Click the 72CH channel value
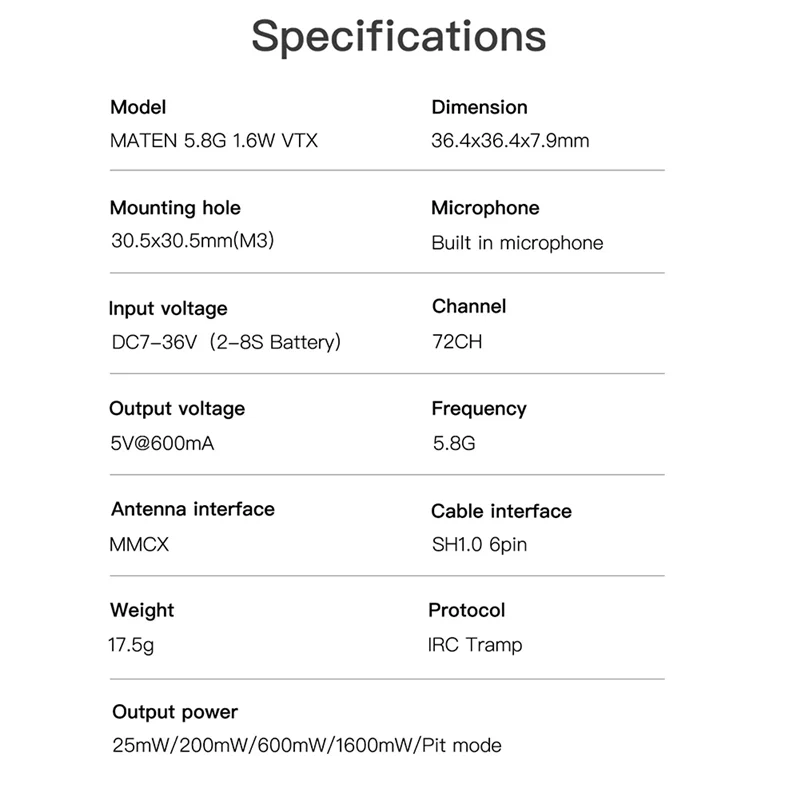Viewport: 800px width, 800px height. [457, 341]
